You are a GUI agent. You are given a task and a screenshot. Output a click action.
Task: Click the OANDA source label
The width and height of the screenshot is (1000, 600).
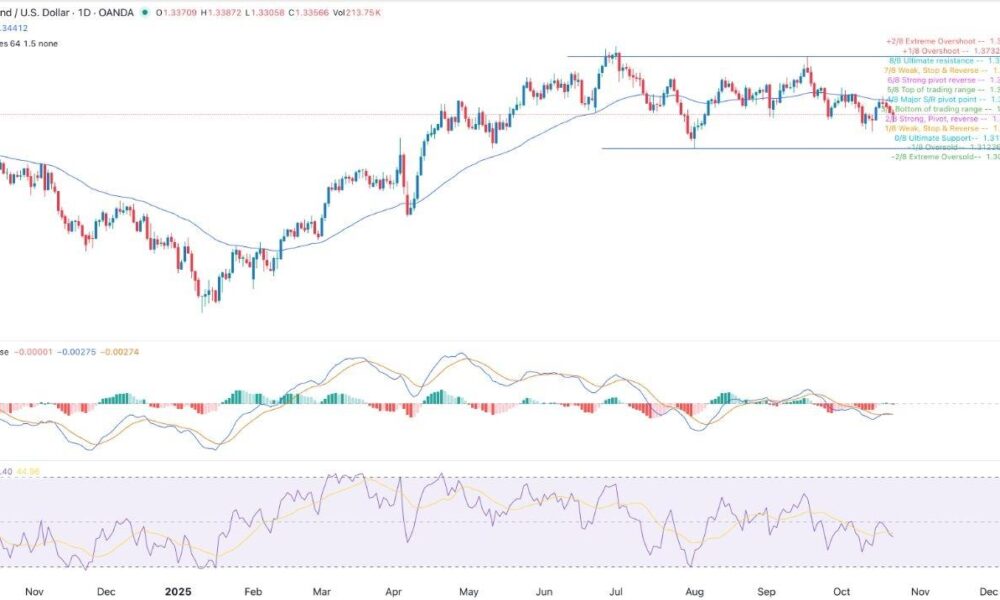click(125, 14)
